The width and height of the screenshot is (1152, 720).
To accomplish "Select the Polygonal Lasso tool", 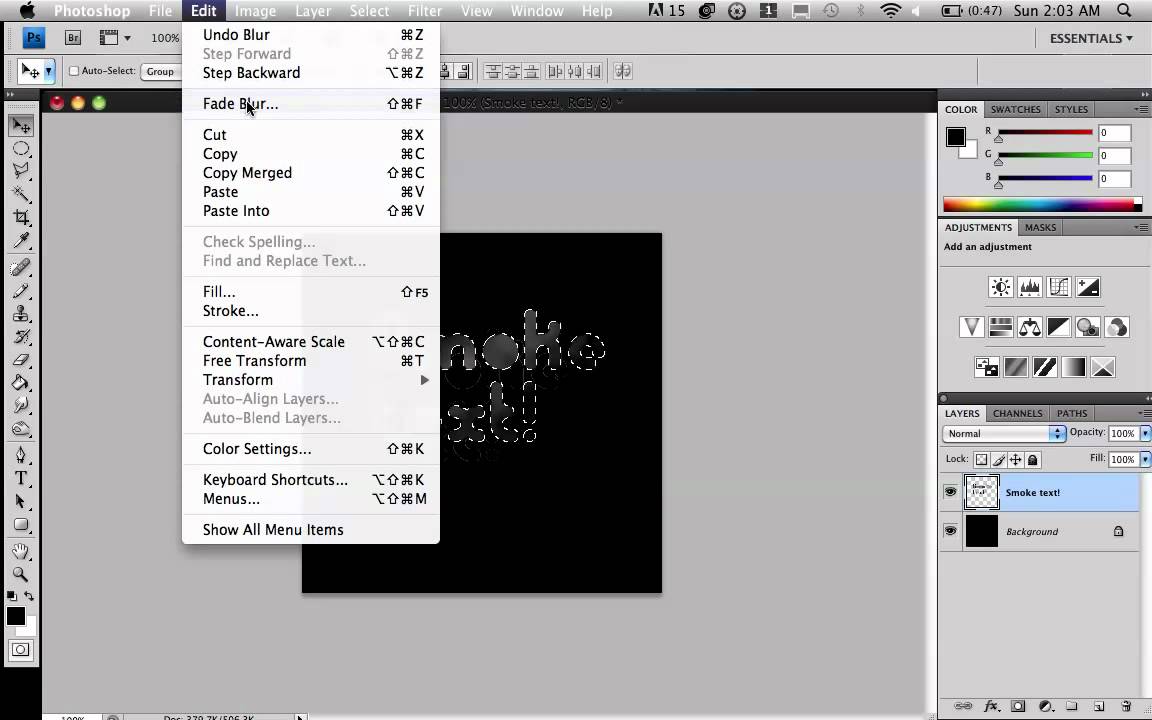I will coord(21,170).
